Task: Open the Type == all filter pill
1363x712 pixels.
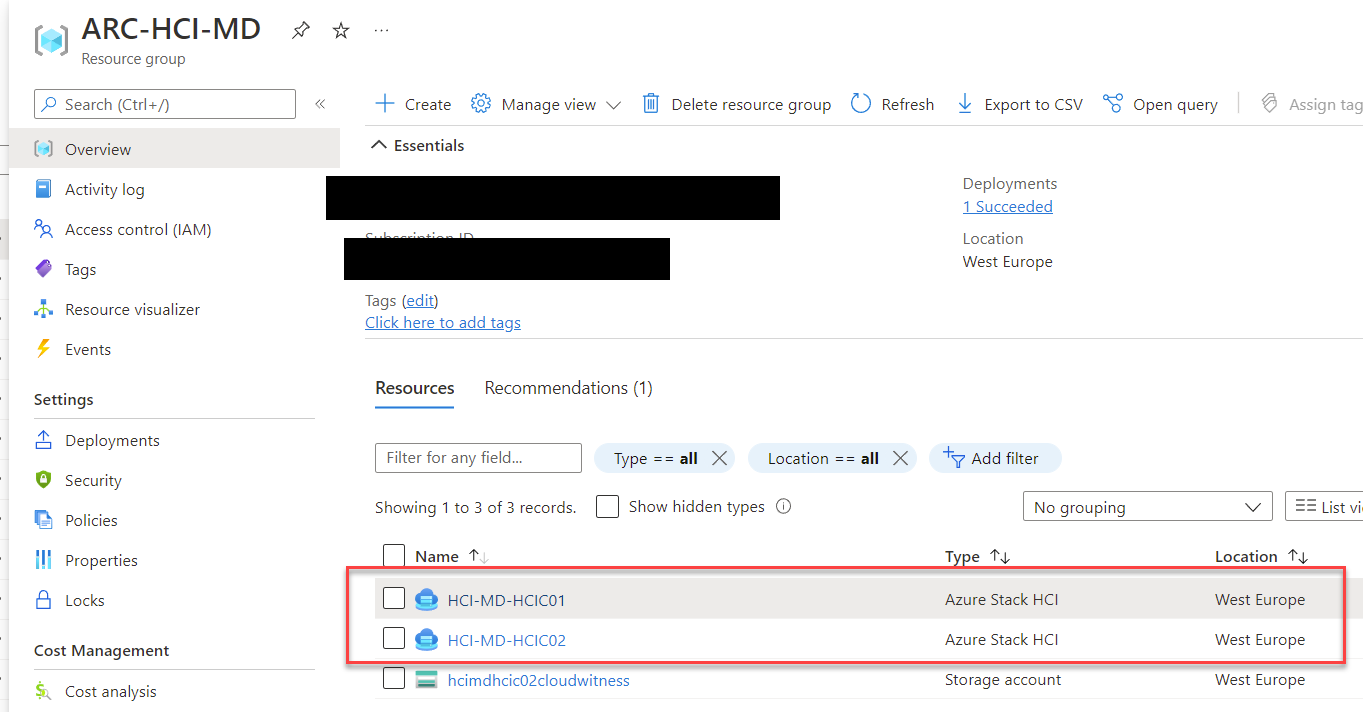Action: pos(655,458)
